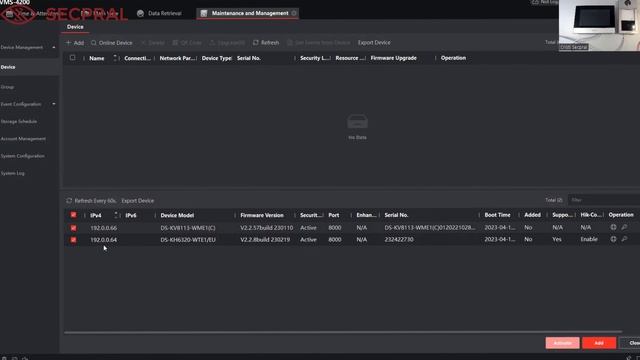This screenshot has height=360, width=640.
Task: Open network settings icon for 192.0.0.64 row
Action: [613, 239]
